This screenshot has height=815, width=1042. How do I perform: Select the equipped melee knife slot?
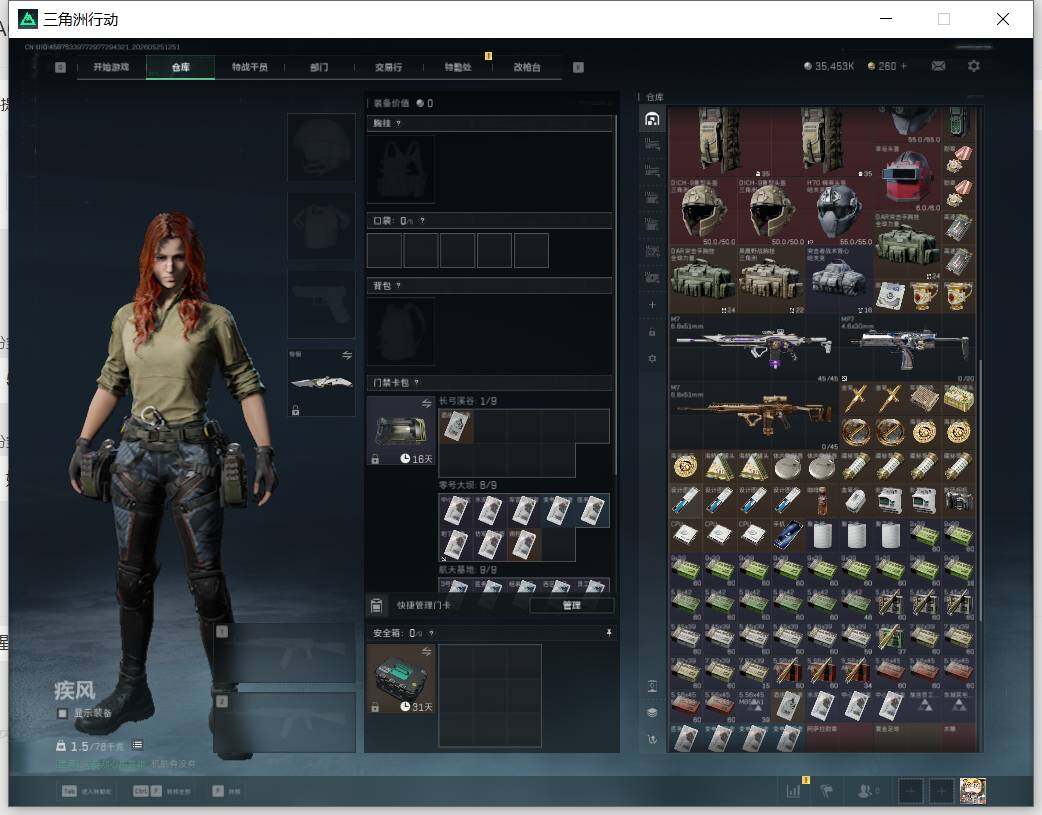tap(321, 382)
